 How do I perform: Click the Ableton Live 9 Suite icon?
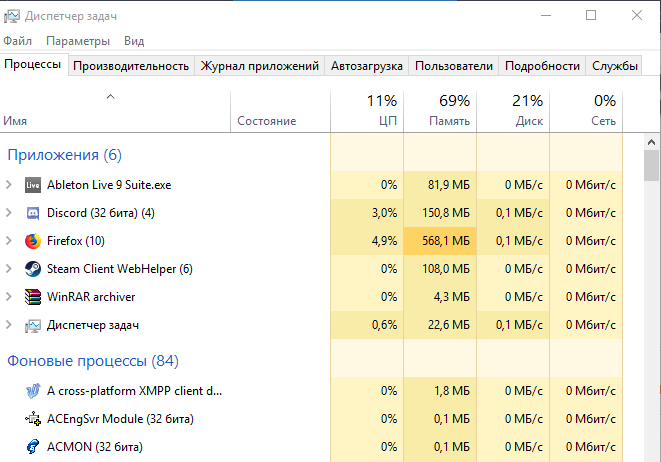click(32, 185)
